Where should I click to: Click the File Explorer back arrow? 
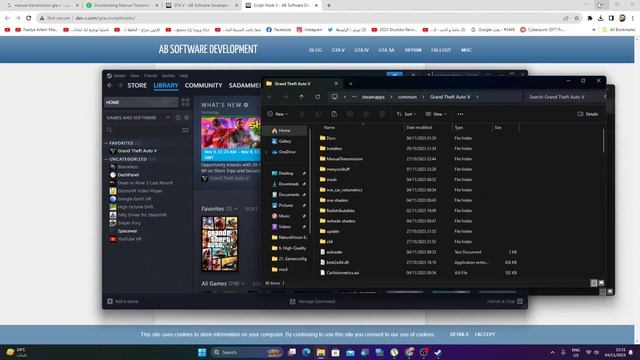click(x=270, y=97)
